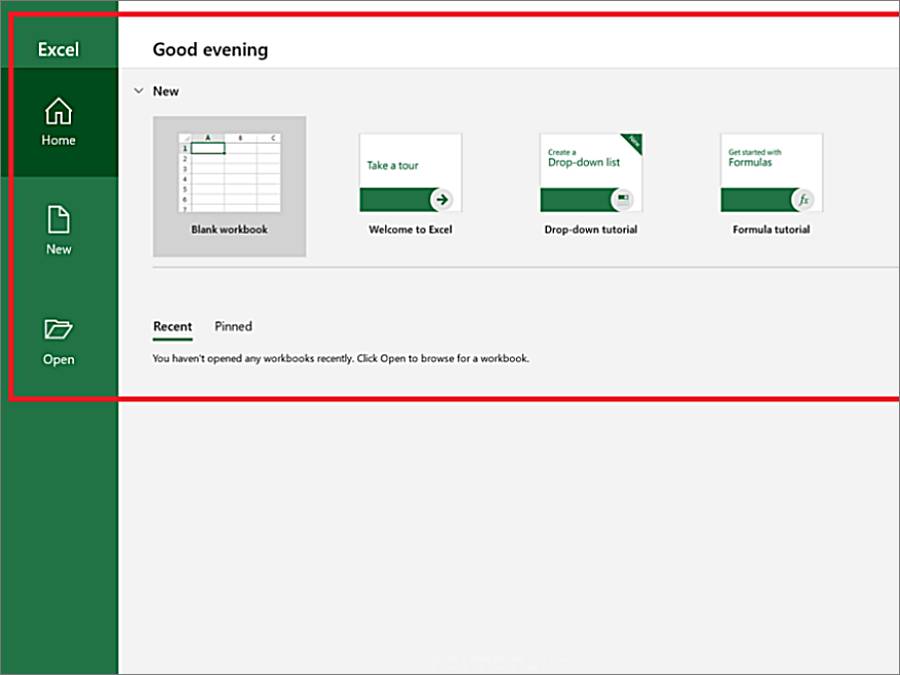
Task: Open the Drop-down tutorial template
Action: pos(591,185)
